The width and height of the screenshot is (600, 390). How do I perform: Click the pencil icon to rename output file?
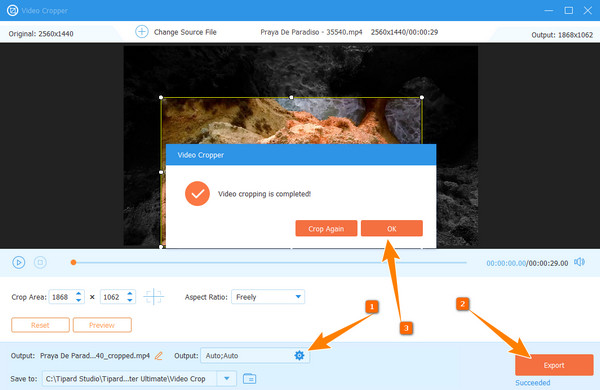tap(158, 356)
